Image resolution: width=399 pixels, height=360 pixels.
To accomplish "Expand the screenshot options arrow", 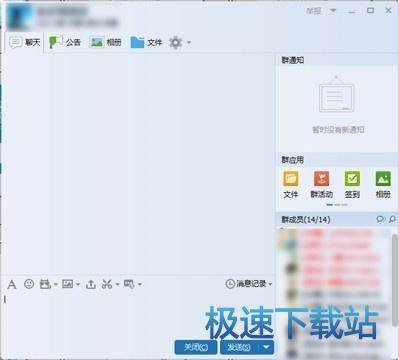I will pos(117,284).
